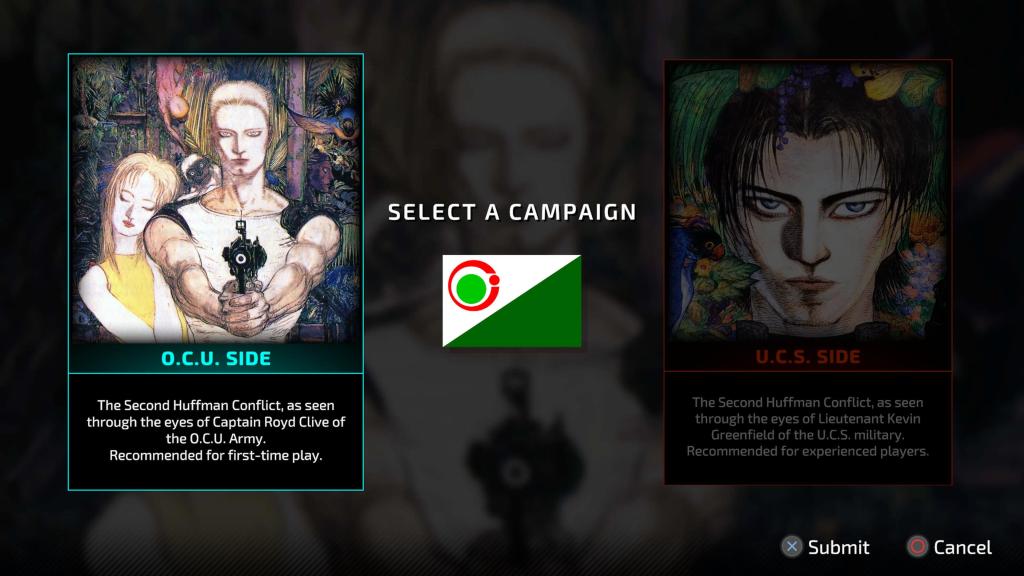This screenshot has width=1024, height=576.
Task: Click the Submit label
Action: pyautogui.click(x=839, y=547)
